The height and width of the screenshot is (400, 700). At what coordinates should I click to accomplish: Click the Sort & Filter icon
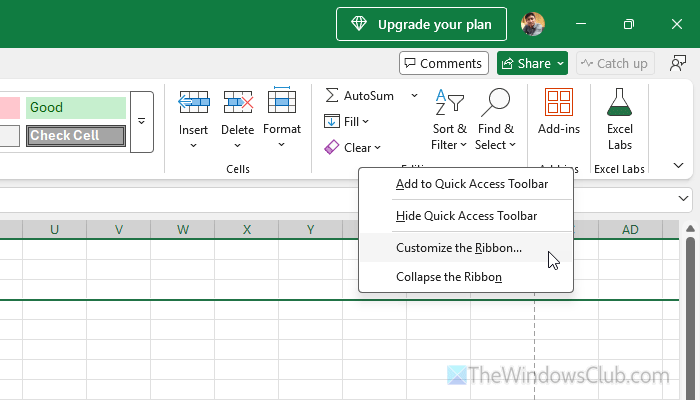[x=450, y=102]
